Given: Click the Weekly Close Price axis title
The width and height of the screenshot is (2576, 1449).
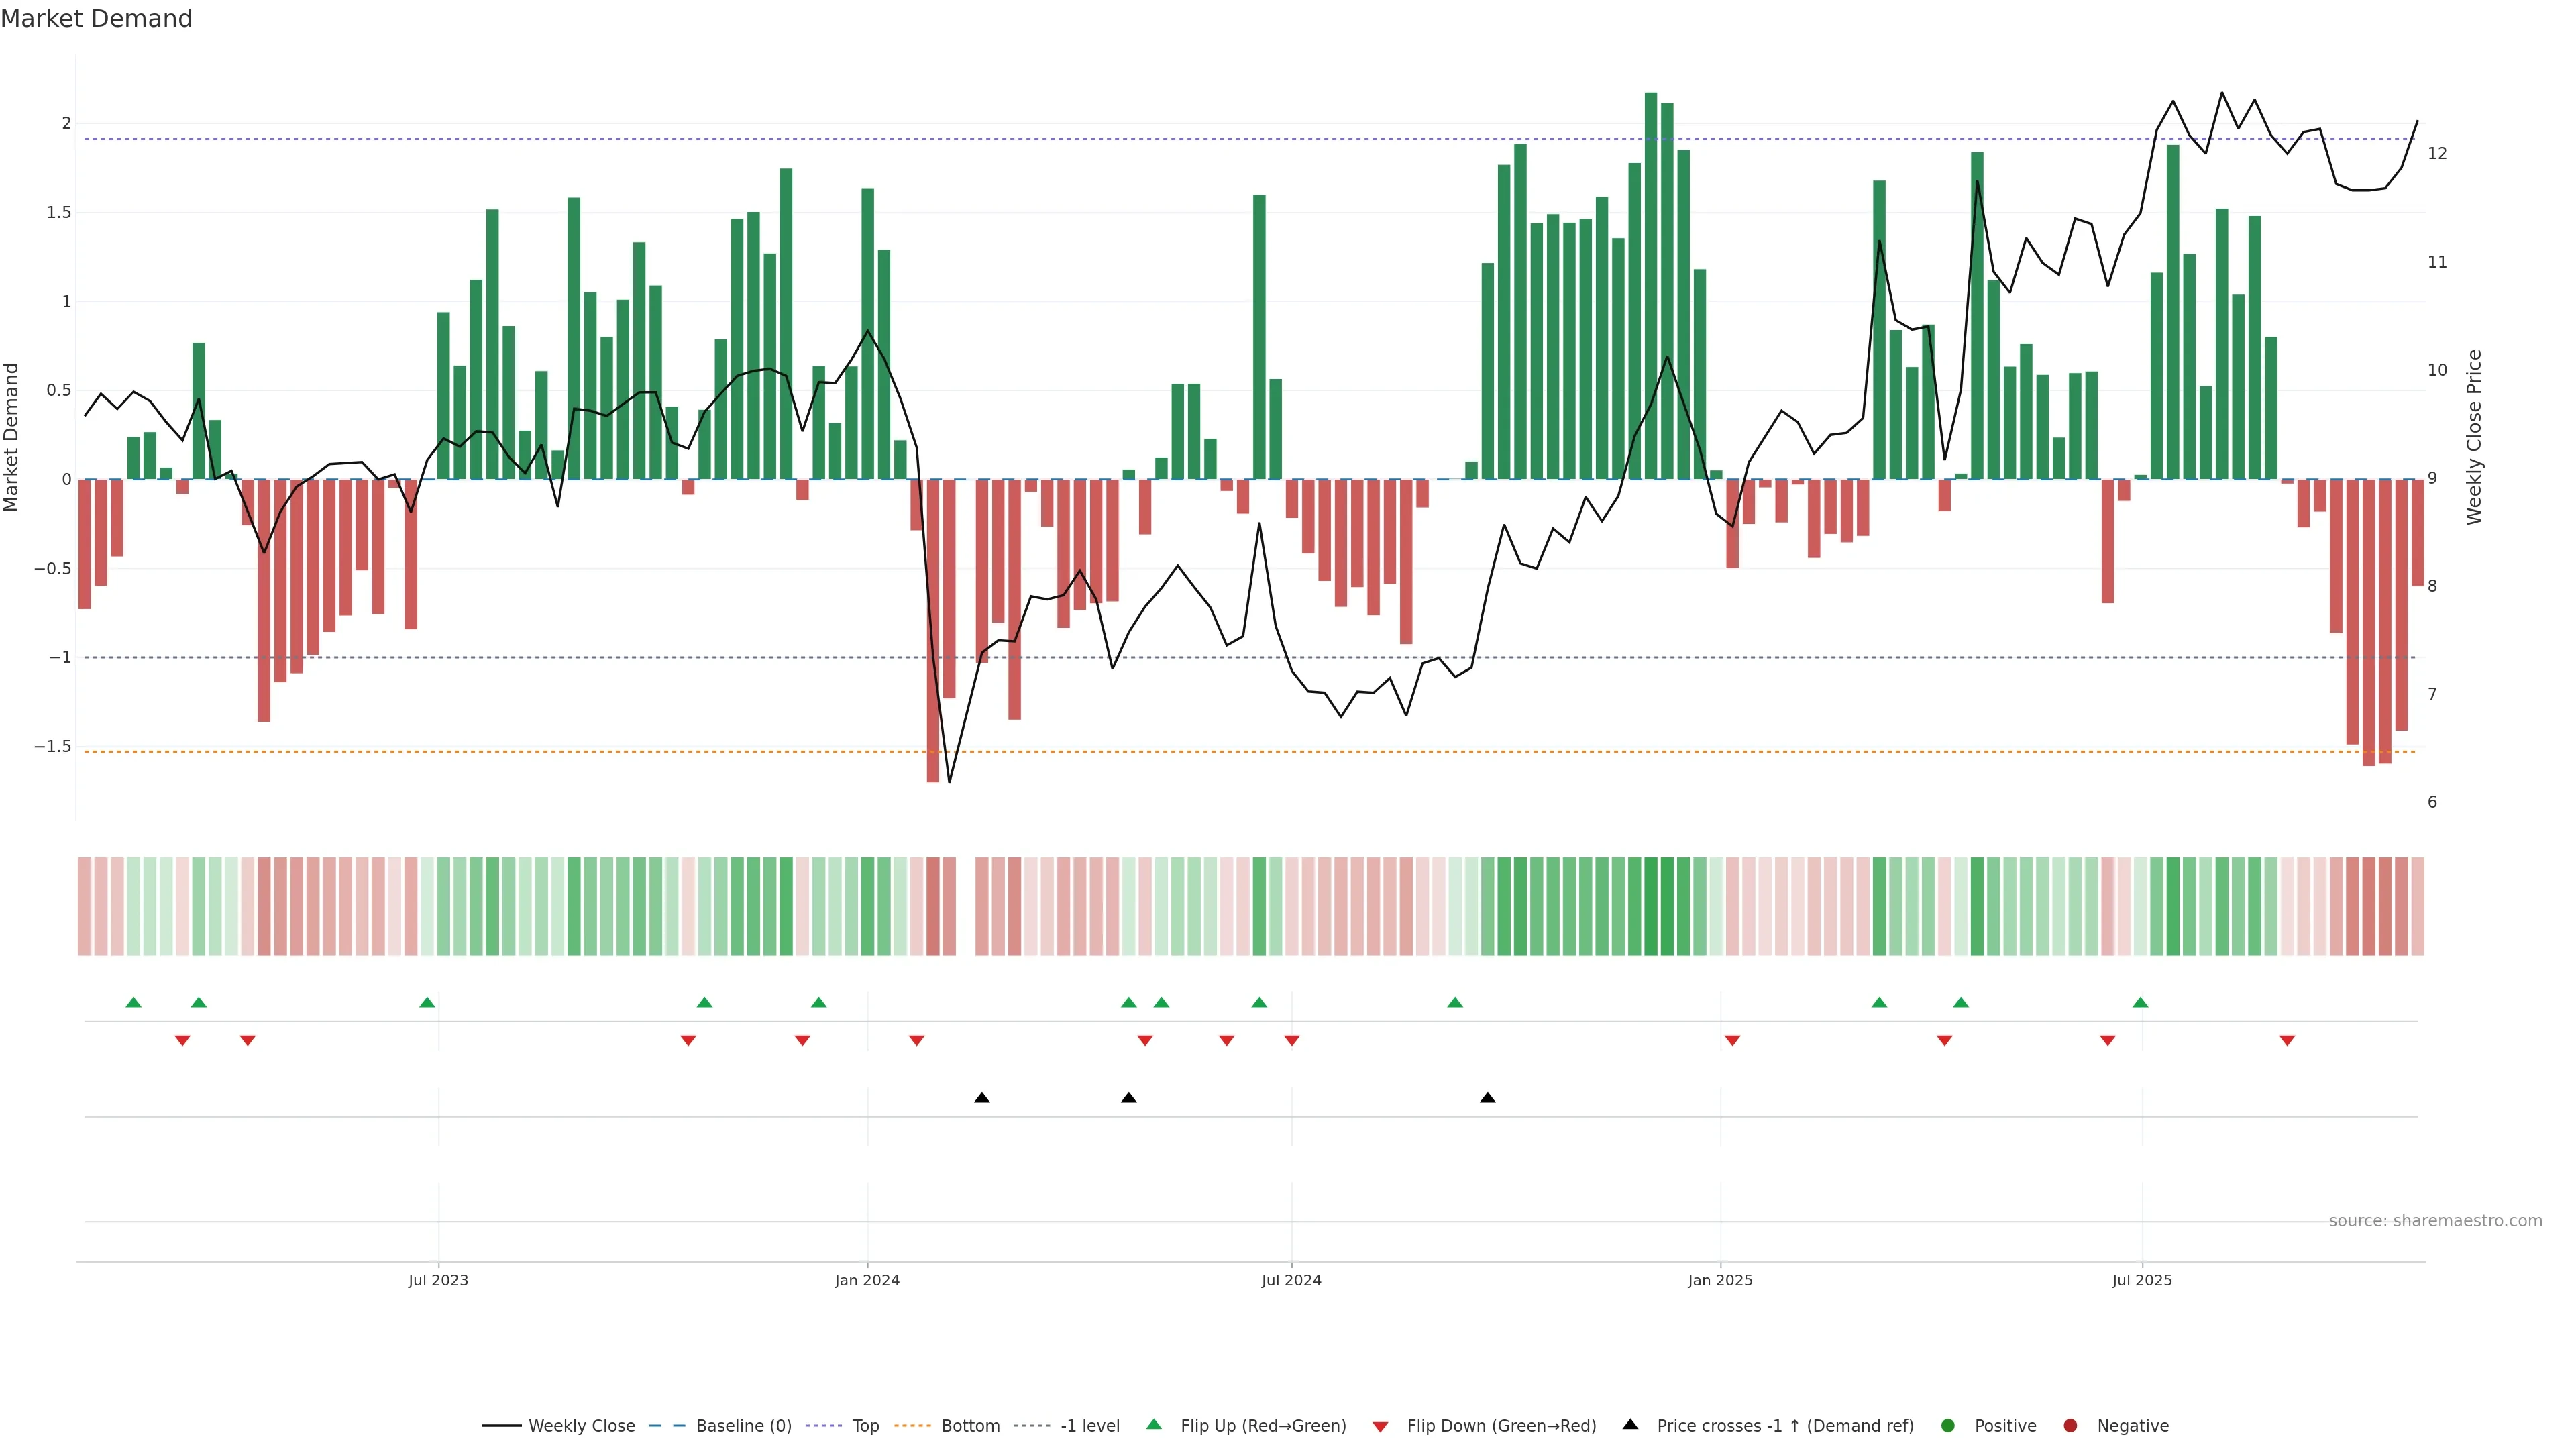Looking at the screenshot, I should [2474, 437].
